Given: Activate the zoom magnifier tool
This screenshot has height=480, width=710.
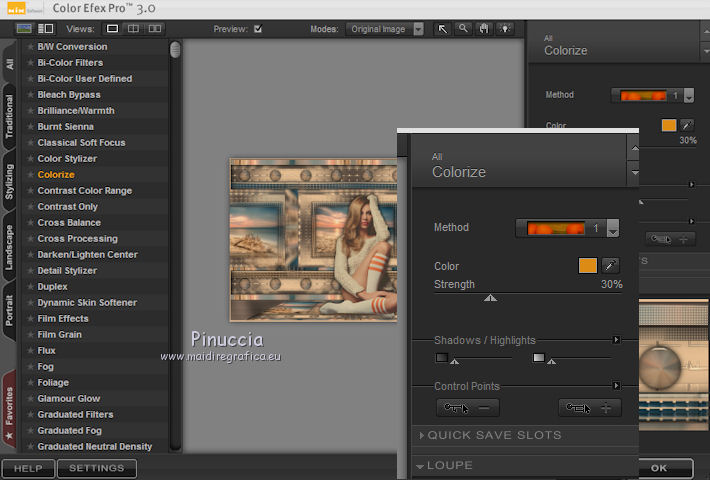Looking at the screenshot, I should pyautogui.click(x=463, y=29).
